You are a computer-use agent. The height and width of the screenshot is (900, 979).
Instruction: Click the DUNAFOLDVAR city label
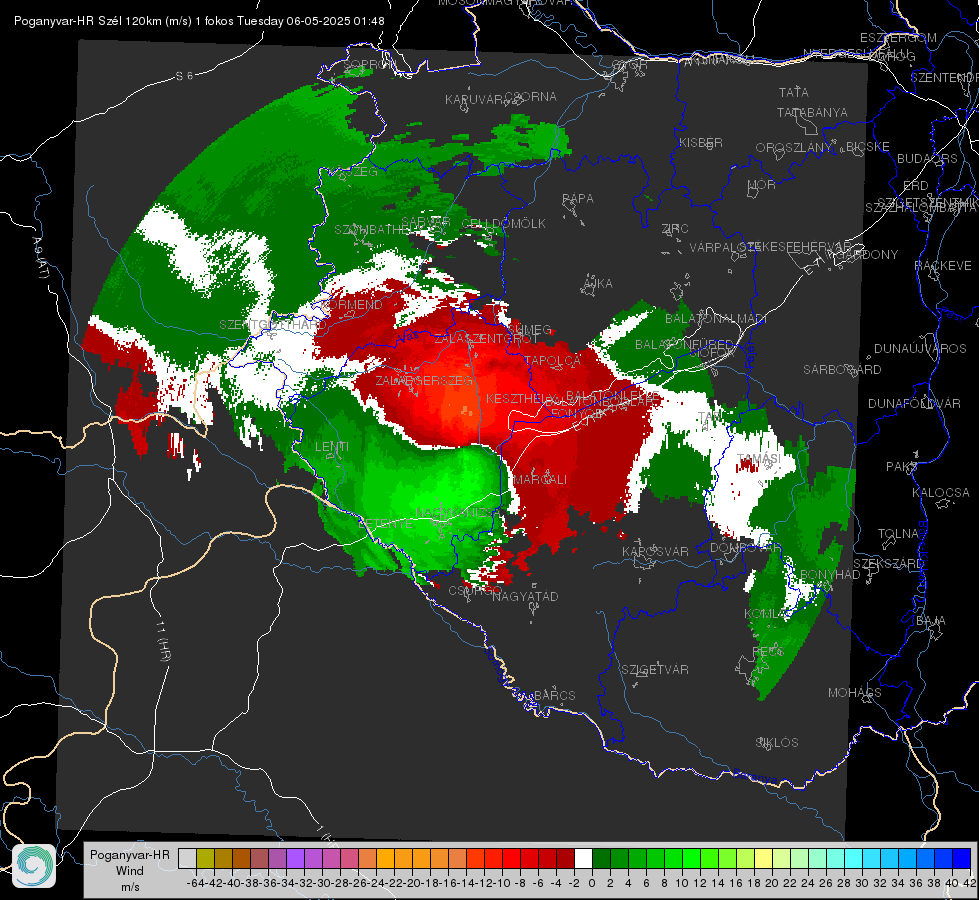[914, 403]
